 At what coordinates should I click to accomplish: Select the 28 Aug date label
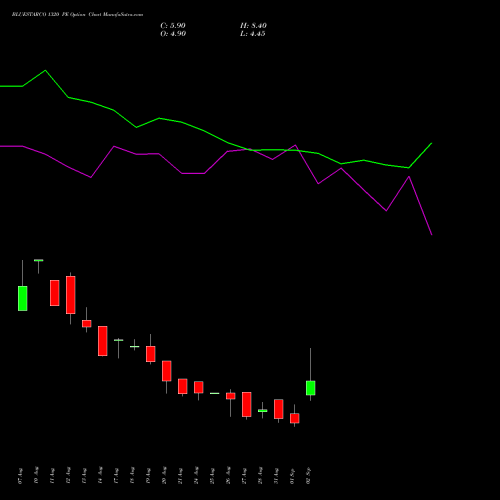point(260,475)
